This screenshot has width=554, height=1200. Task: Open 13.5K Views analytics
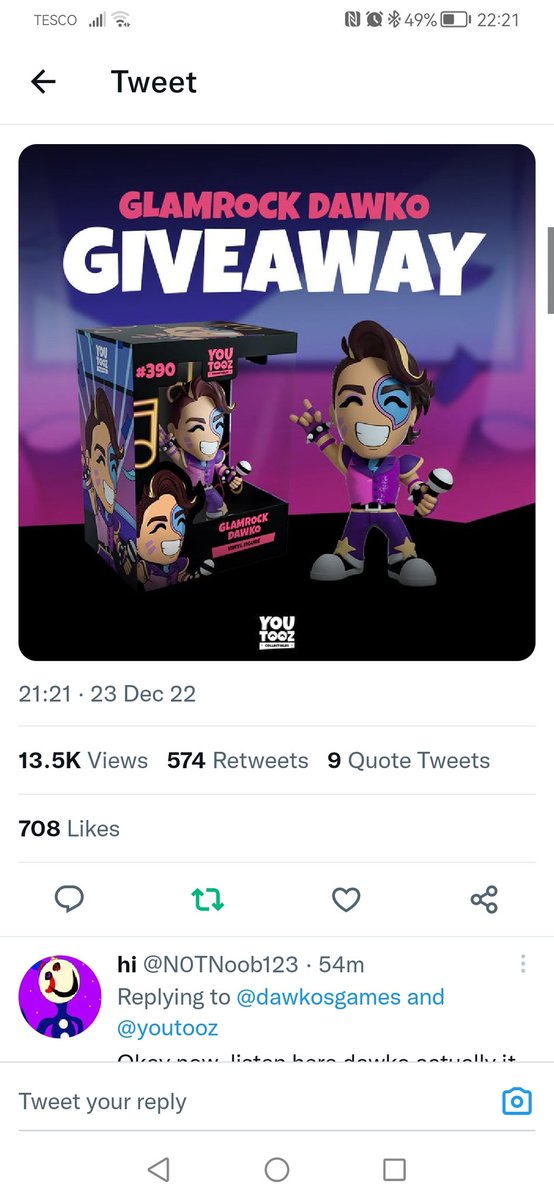[x=83, y=761]
